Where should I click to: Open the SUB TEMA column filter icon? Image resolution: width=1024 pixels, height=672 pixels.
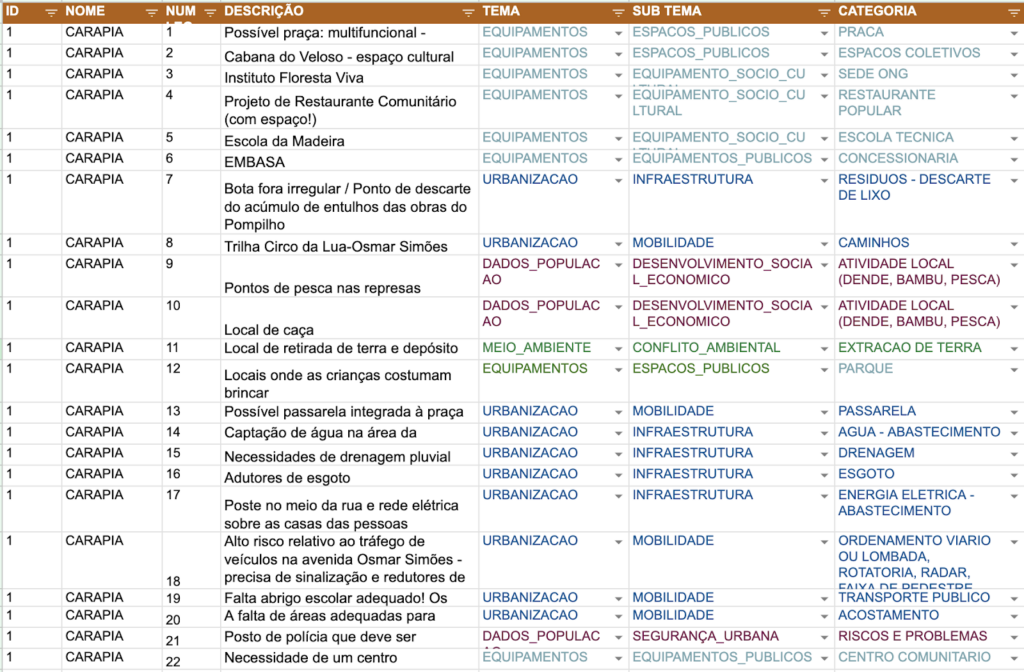point(824,12)
